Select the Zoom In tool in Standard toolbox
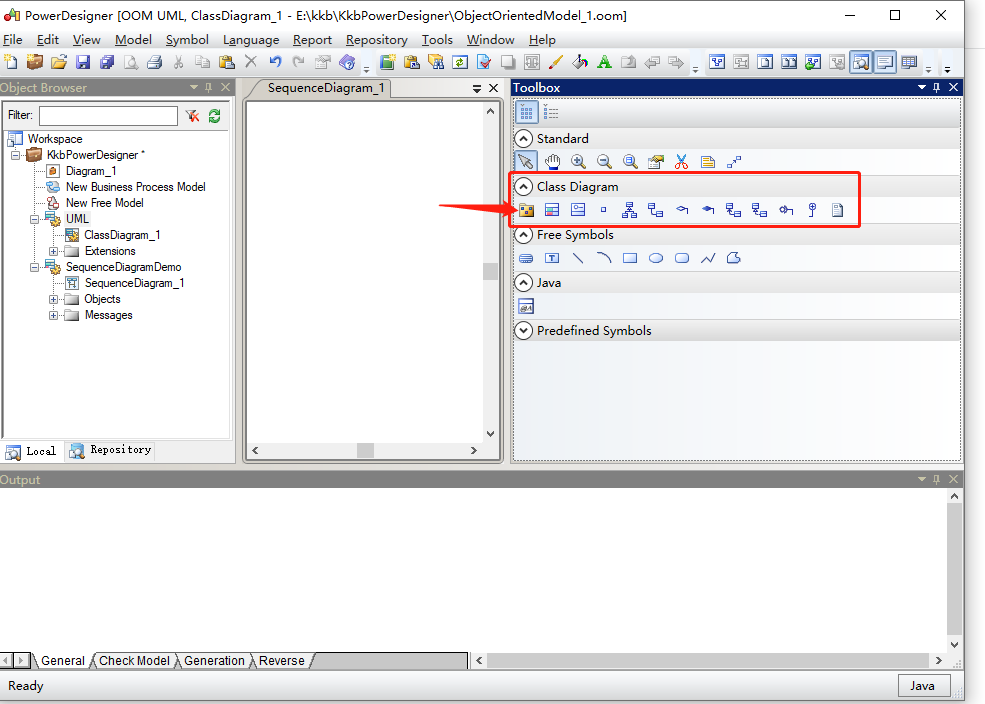Screen dimensions: 985x704 [578, 161]
